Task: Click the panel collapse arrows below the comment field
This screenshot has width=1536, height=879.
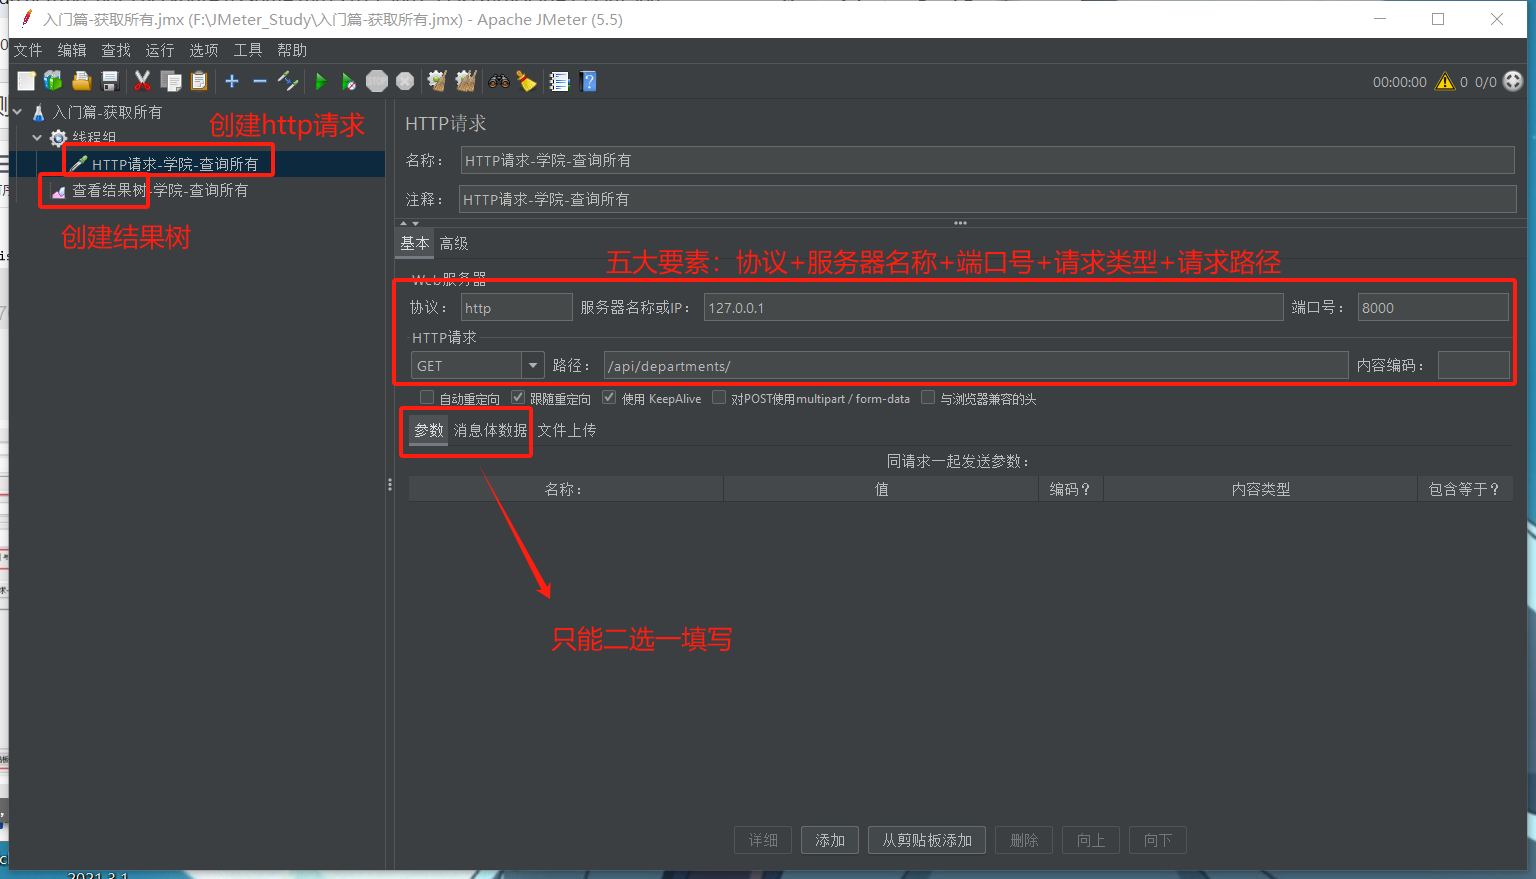Action: [409, 223]
